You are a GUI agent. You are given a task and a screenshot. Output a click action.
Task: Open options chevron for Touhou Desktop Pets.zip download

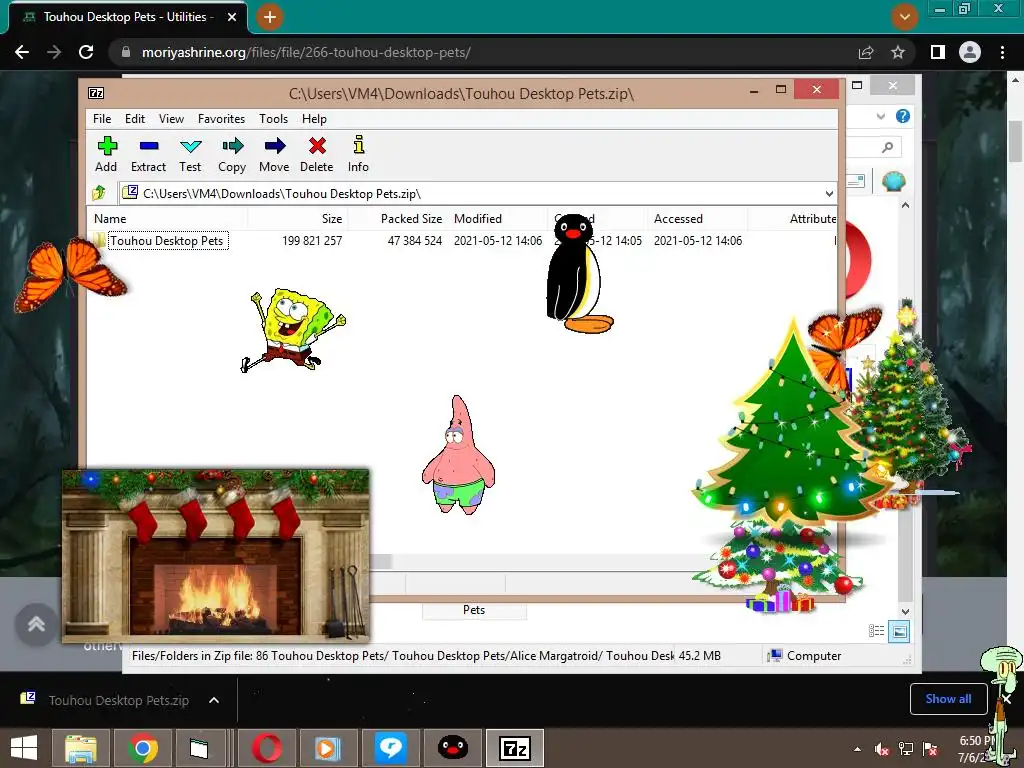tap(214, 700)
